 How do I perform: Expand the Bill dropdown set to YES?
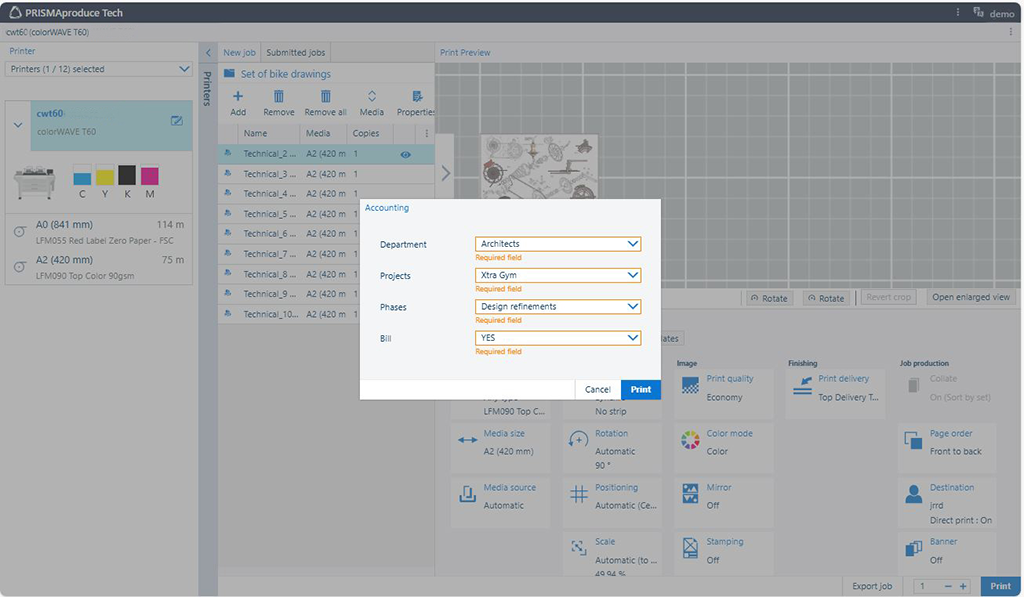pyautogui.click(x=557, y=338)
